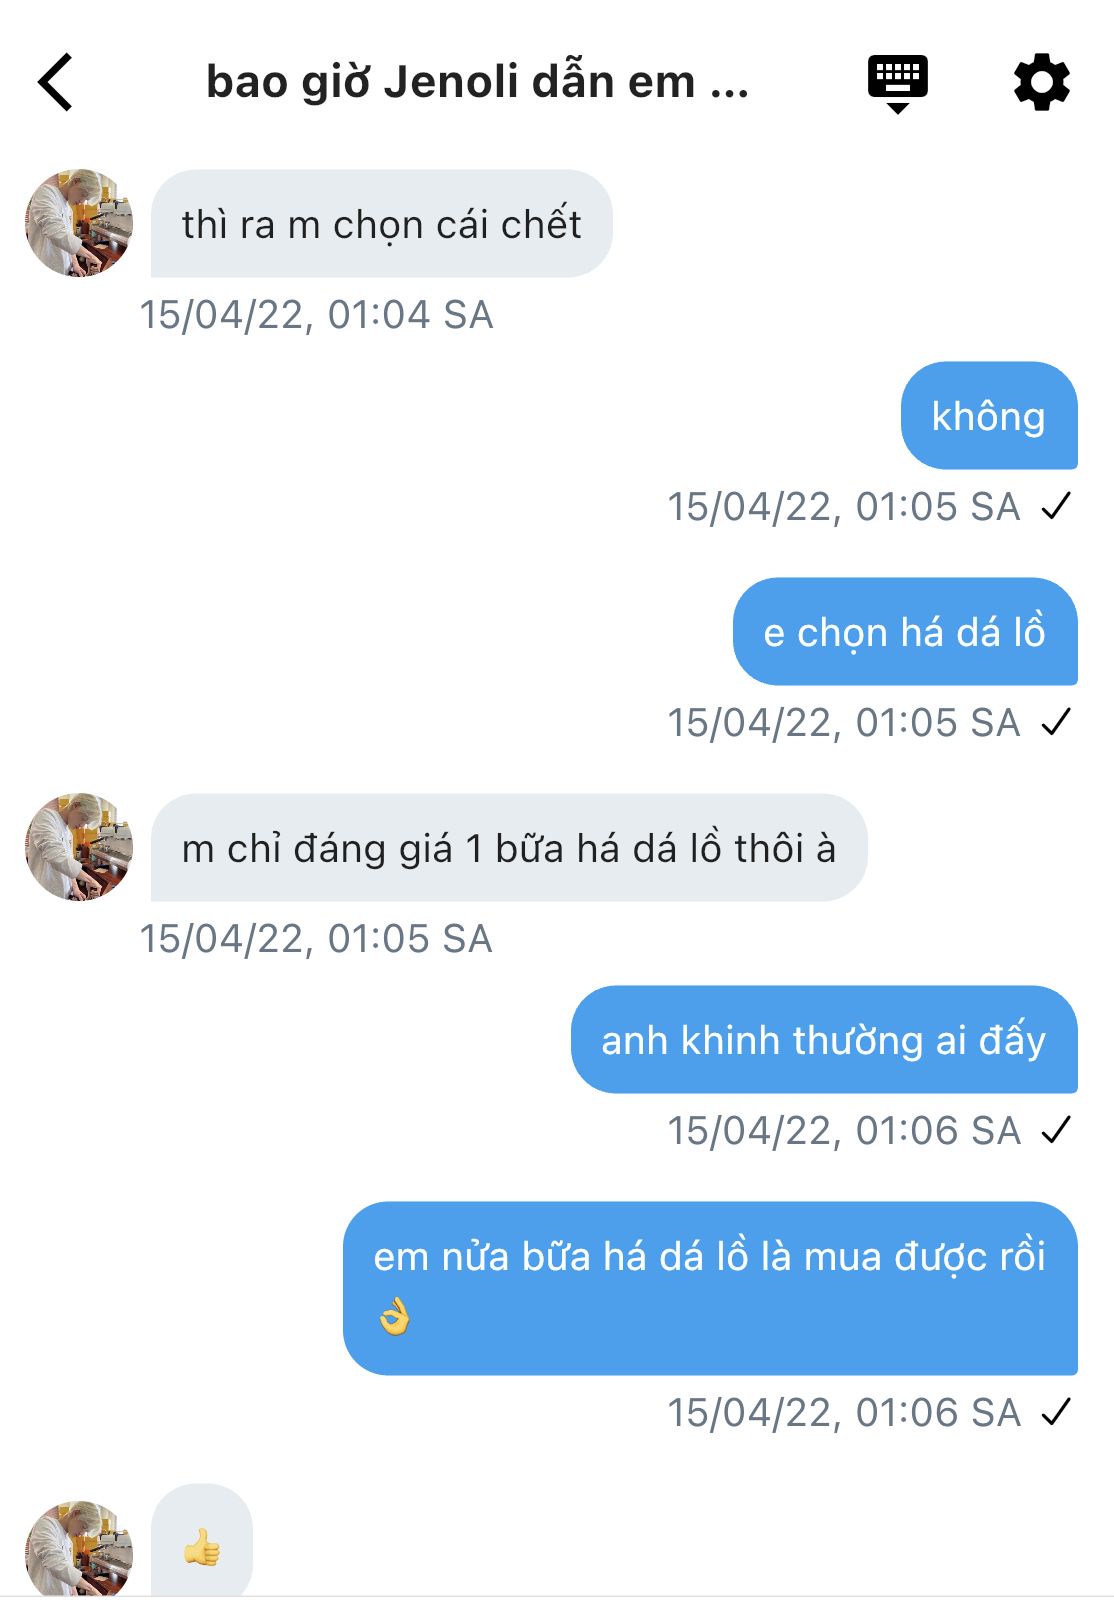
Task: Tap checkmark under 'e chọn há dá lồ'
Action: click(1056, 722)
